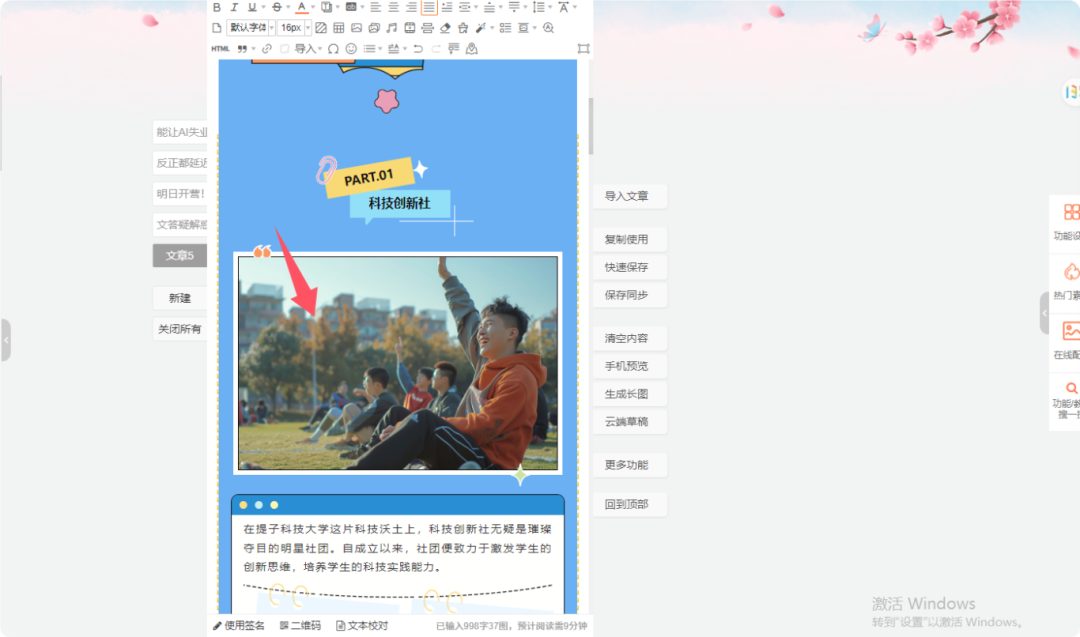The image size is (1080, 637).
Task: Expand the right side panel arrow handle
Action: (x=1044, y=313)
